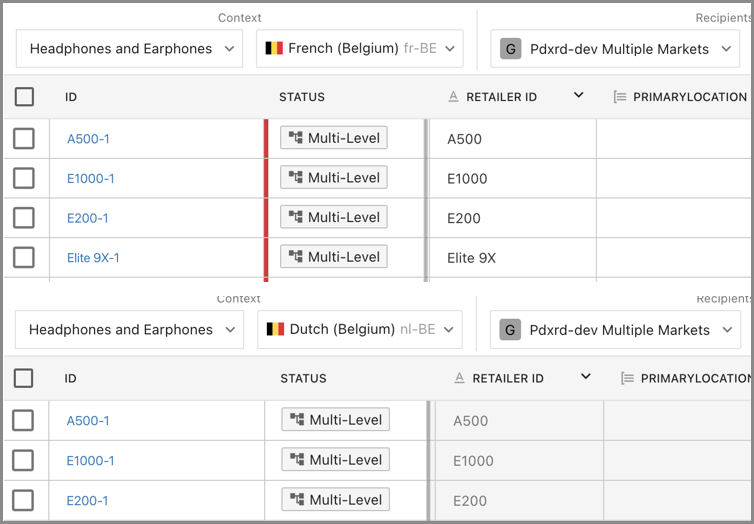
Task: Click the hierarchy icon in the Elite 9X-1 row status
Action: point(295,257)
